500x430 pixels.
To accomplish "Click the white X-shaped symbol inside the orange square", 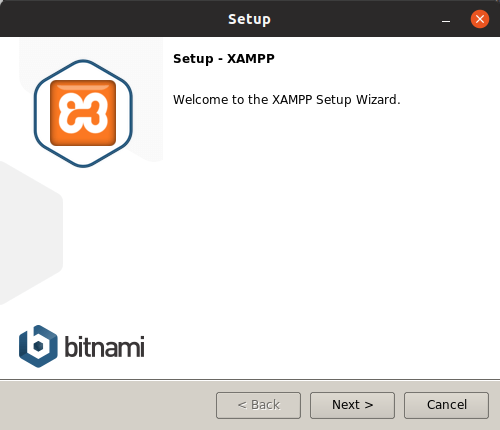I will pos(83,113).
